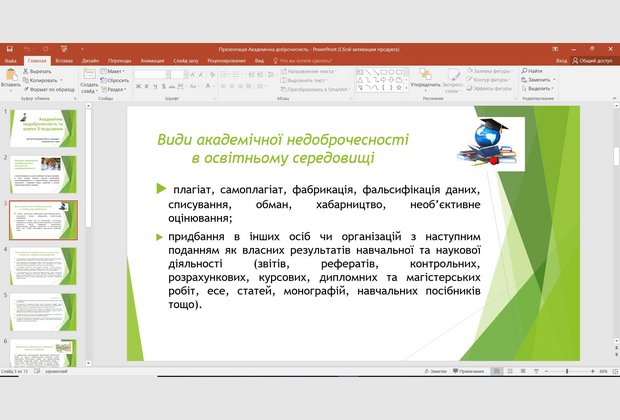
Task: Click Направление текста text direction
Action: (x=308, y=71)
